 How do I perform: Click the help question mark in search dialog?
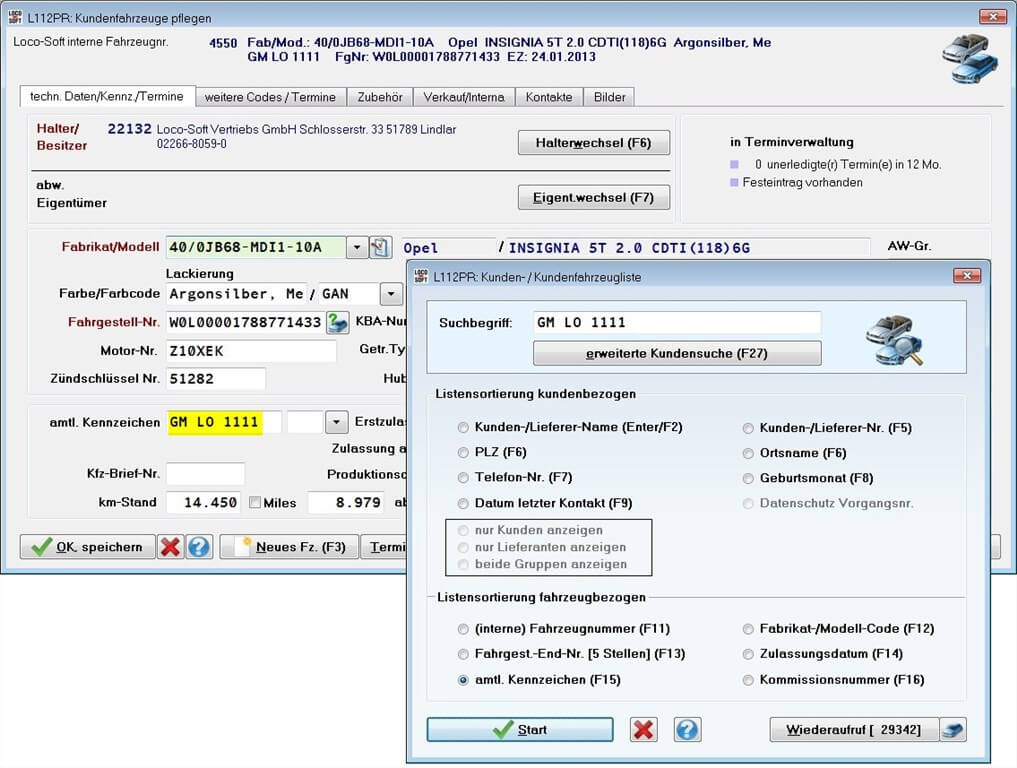pos(687,730)
